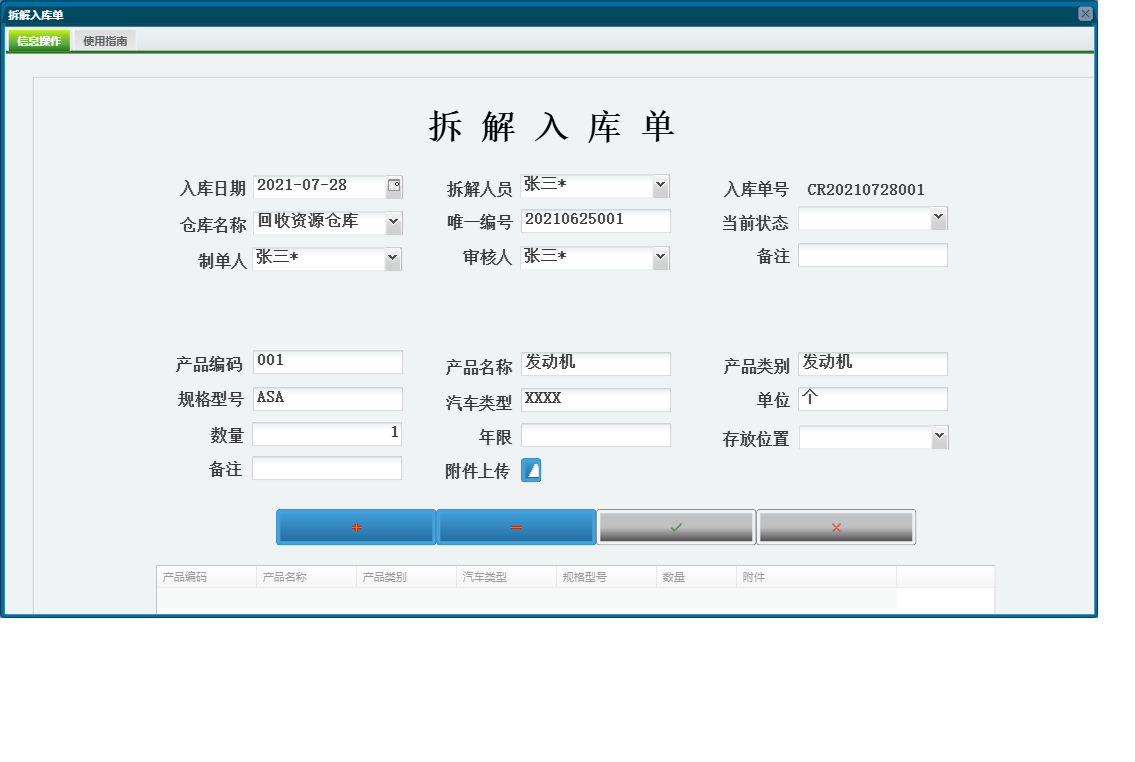Screen dimensions: 1135x762
Task: Click the blue − remove row button
Action: (x=516, y=526)
